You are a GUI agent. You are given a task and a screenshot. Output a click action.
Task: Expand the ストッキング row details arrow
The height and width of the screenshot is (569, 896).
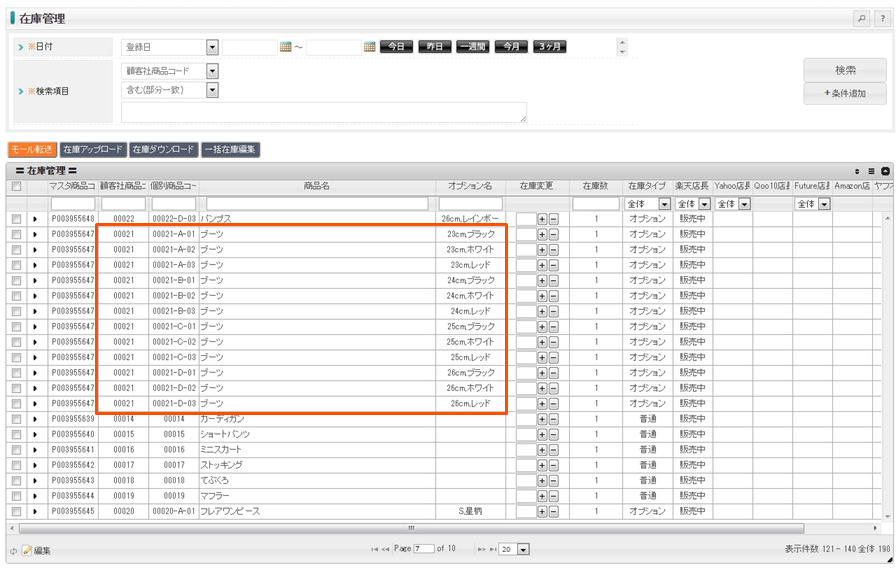(35, 465)
